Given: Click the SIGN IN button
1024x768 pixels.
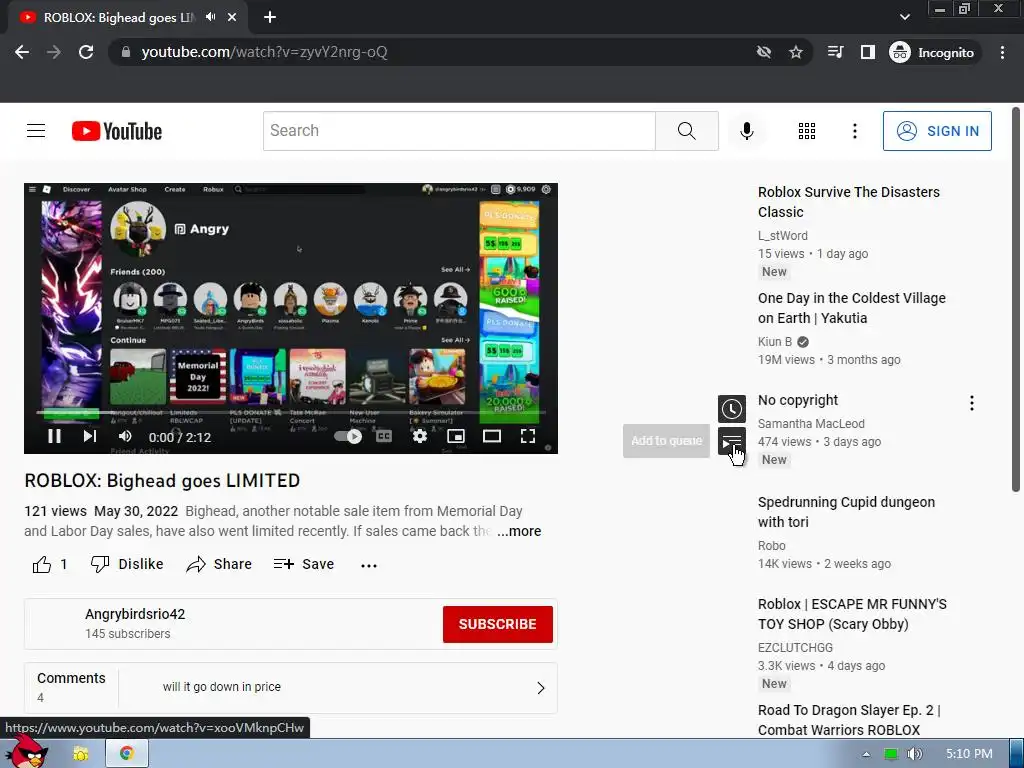Looking at the screenshot, I should [936, 131].
